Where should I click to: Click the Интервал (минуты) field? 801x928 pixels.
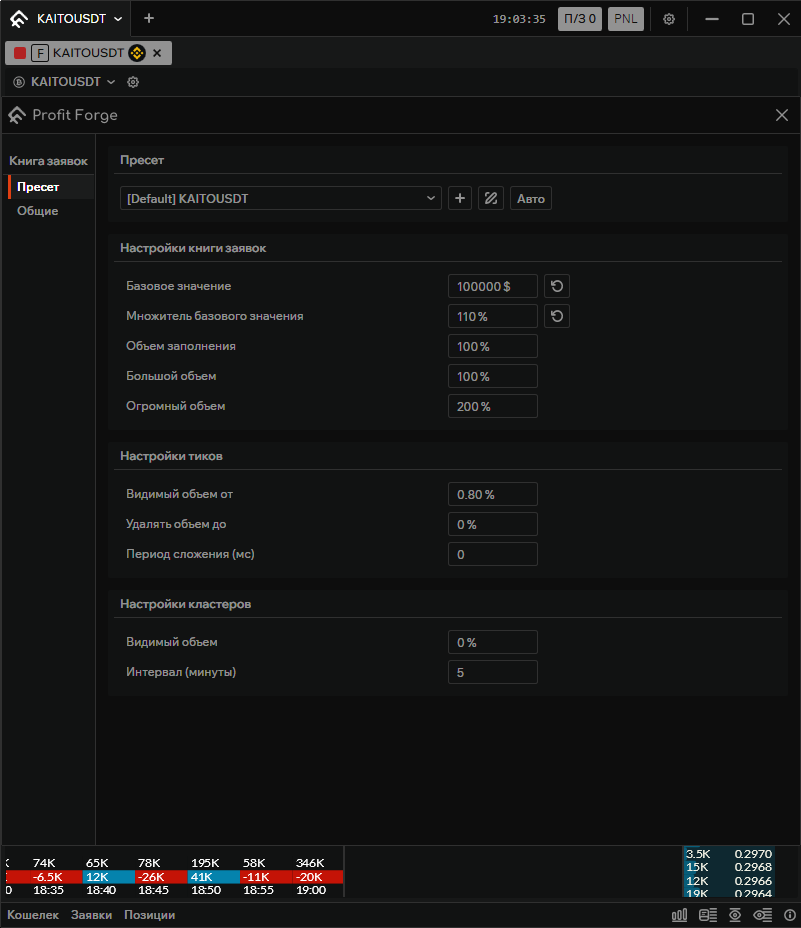(x=493, y=672)
